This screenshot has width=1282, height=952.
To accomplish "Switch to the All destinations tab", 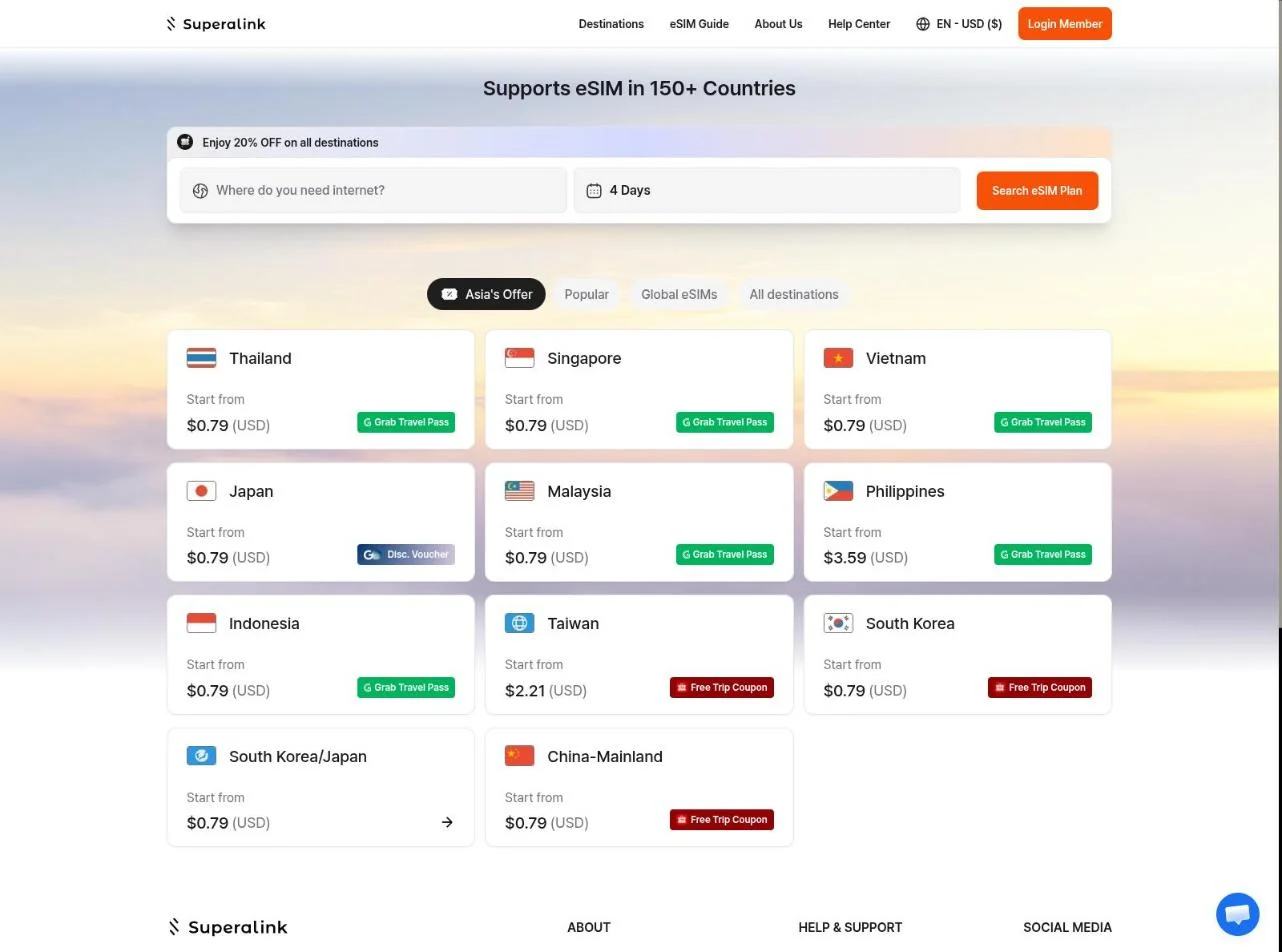I will 794,294.
